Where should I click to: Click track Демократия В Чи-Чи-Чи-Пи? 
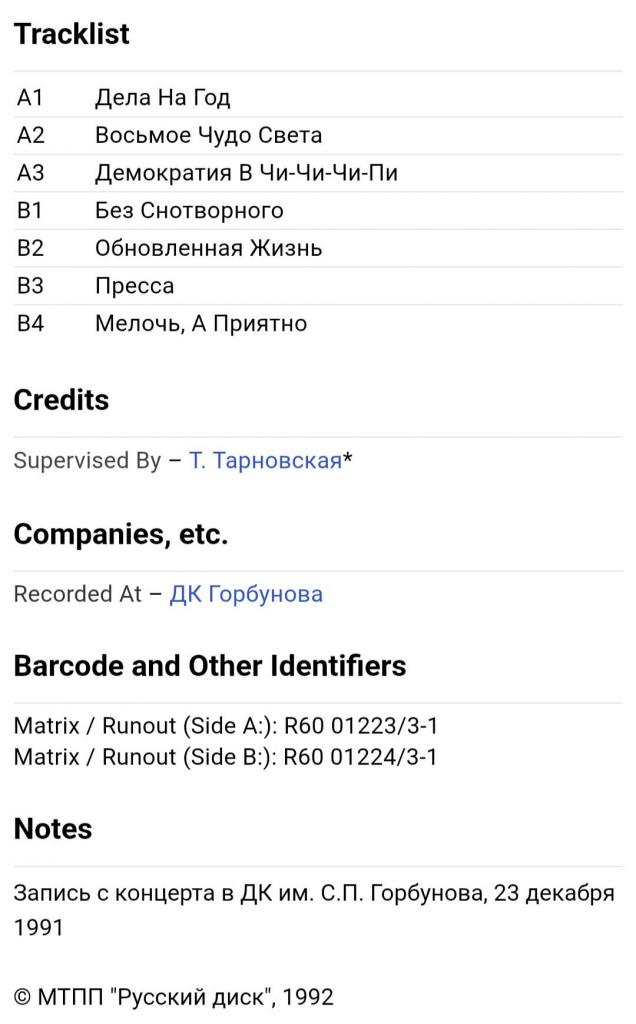tap(246, 173)
